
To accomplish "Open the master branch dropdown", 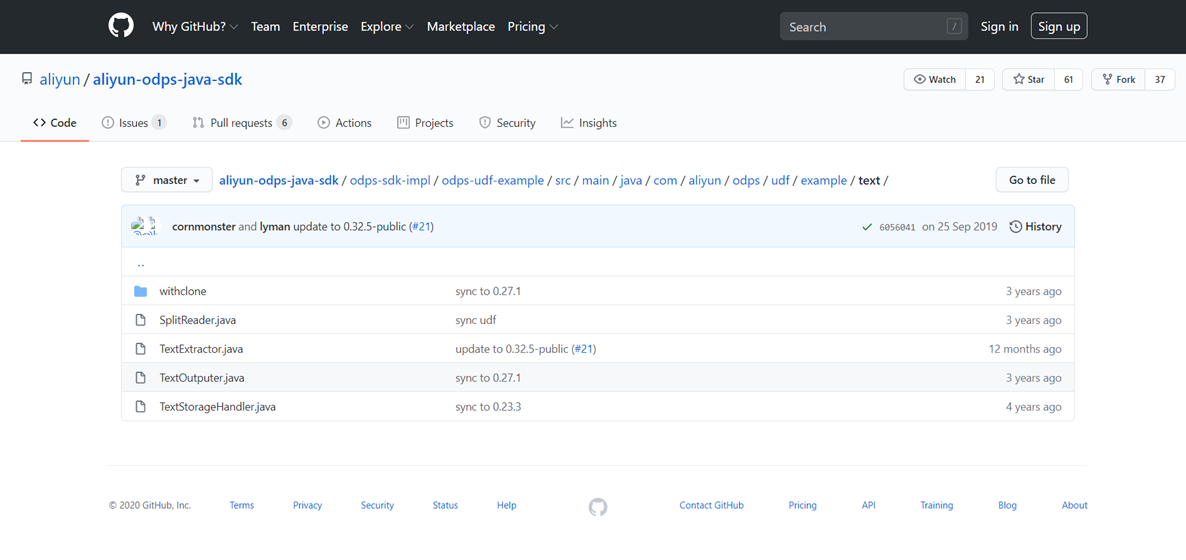I will [167, 180].
